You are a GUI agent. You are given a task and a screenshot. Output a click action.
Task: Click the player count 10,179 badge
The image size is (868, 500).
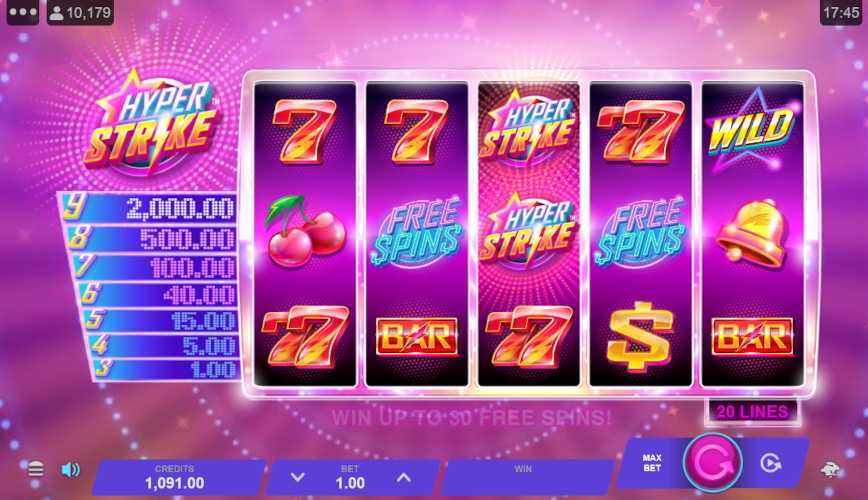[x=80, y=12]
